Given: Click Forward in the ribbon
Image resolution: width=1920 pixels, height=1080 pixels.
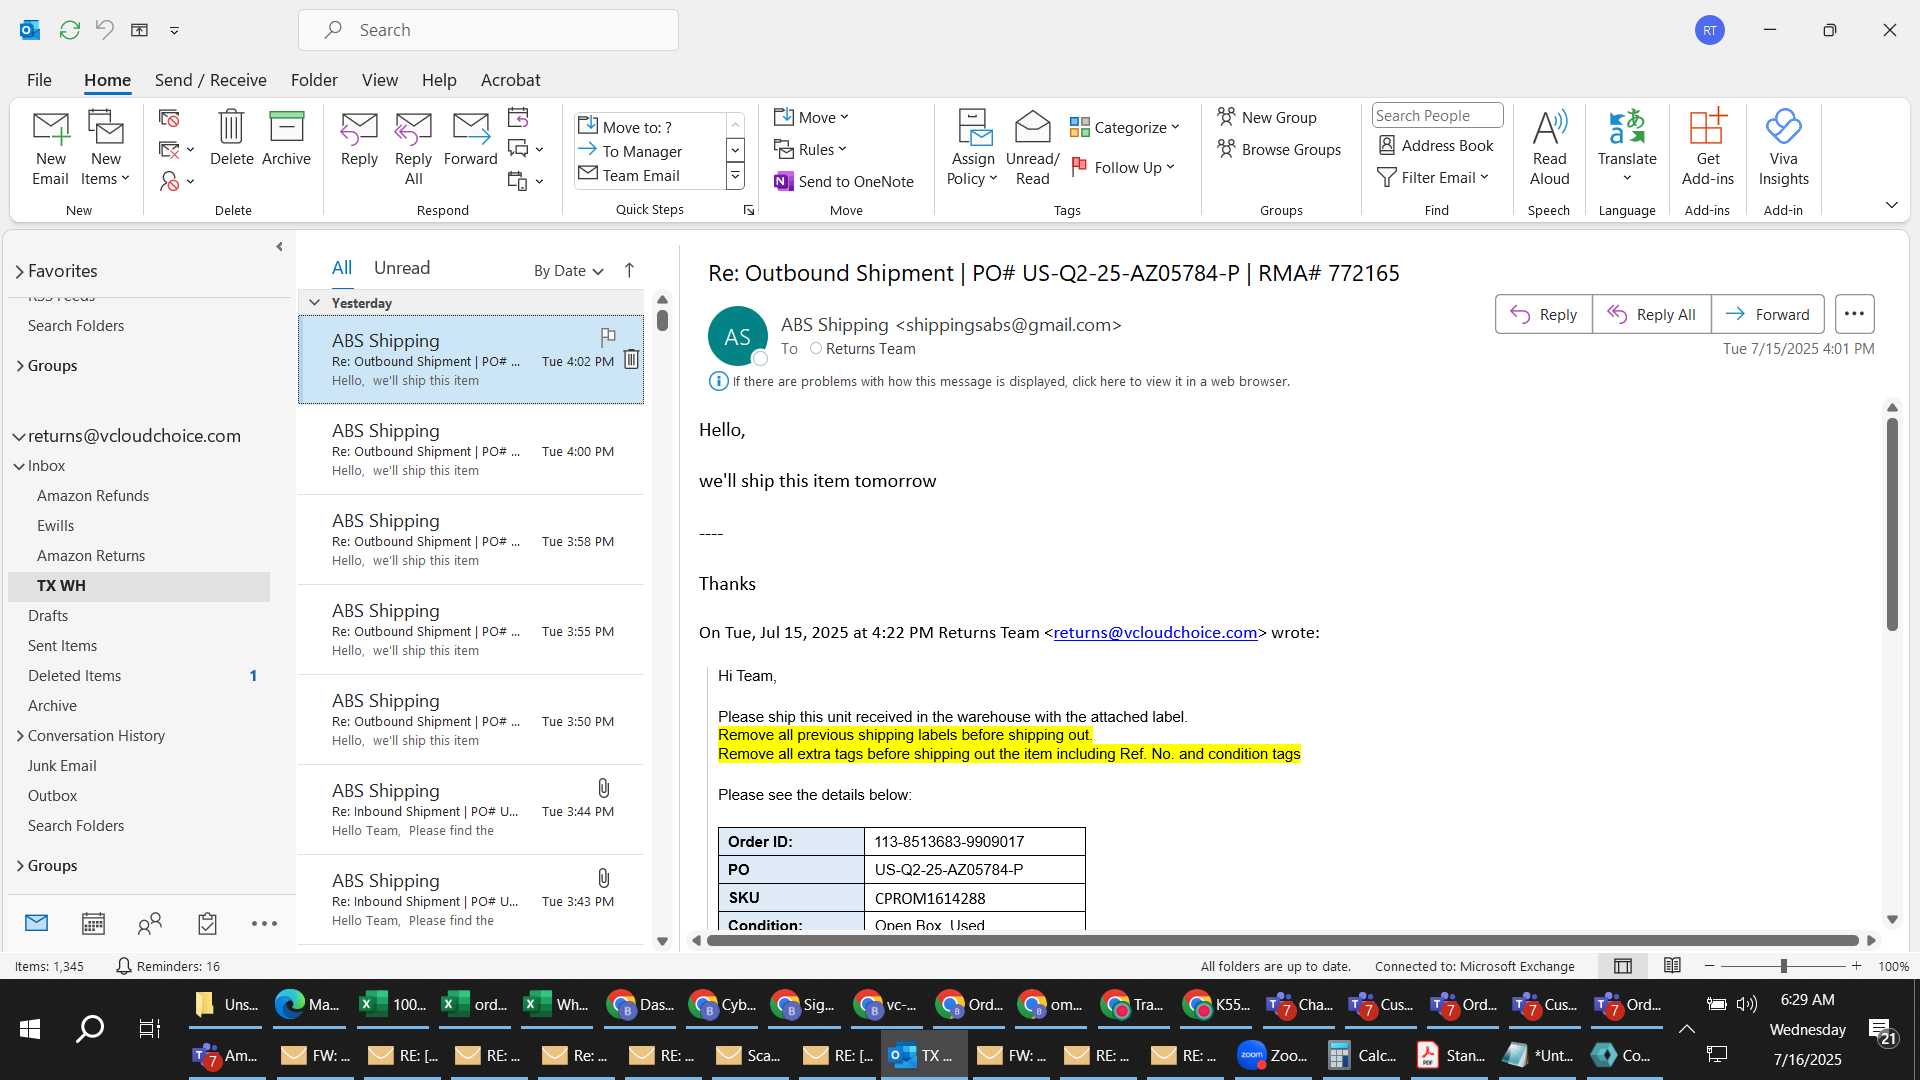Looking at the screenshot, I should pos(470,138).
